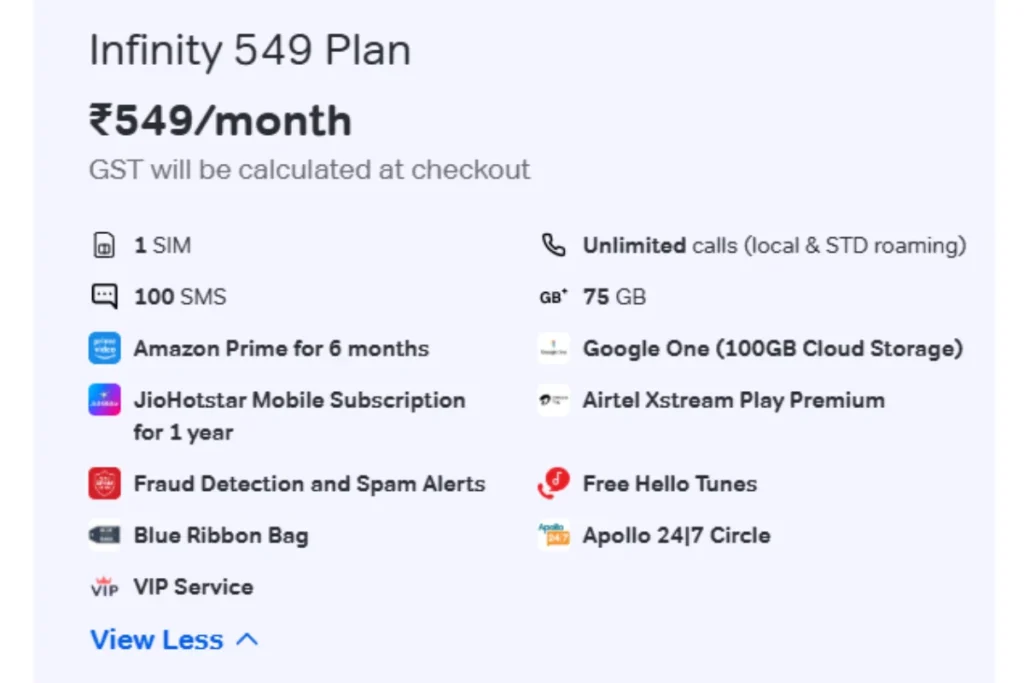
Task: Click the GB data icon
Action: click(553, 297)
